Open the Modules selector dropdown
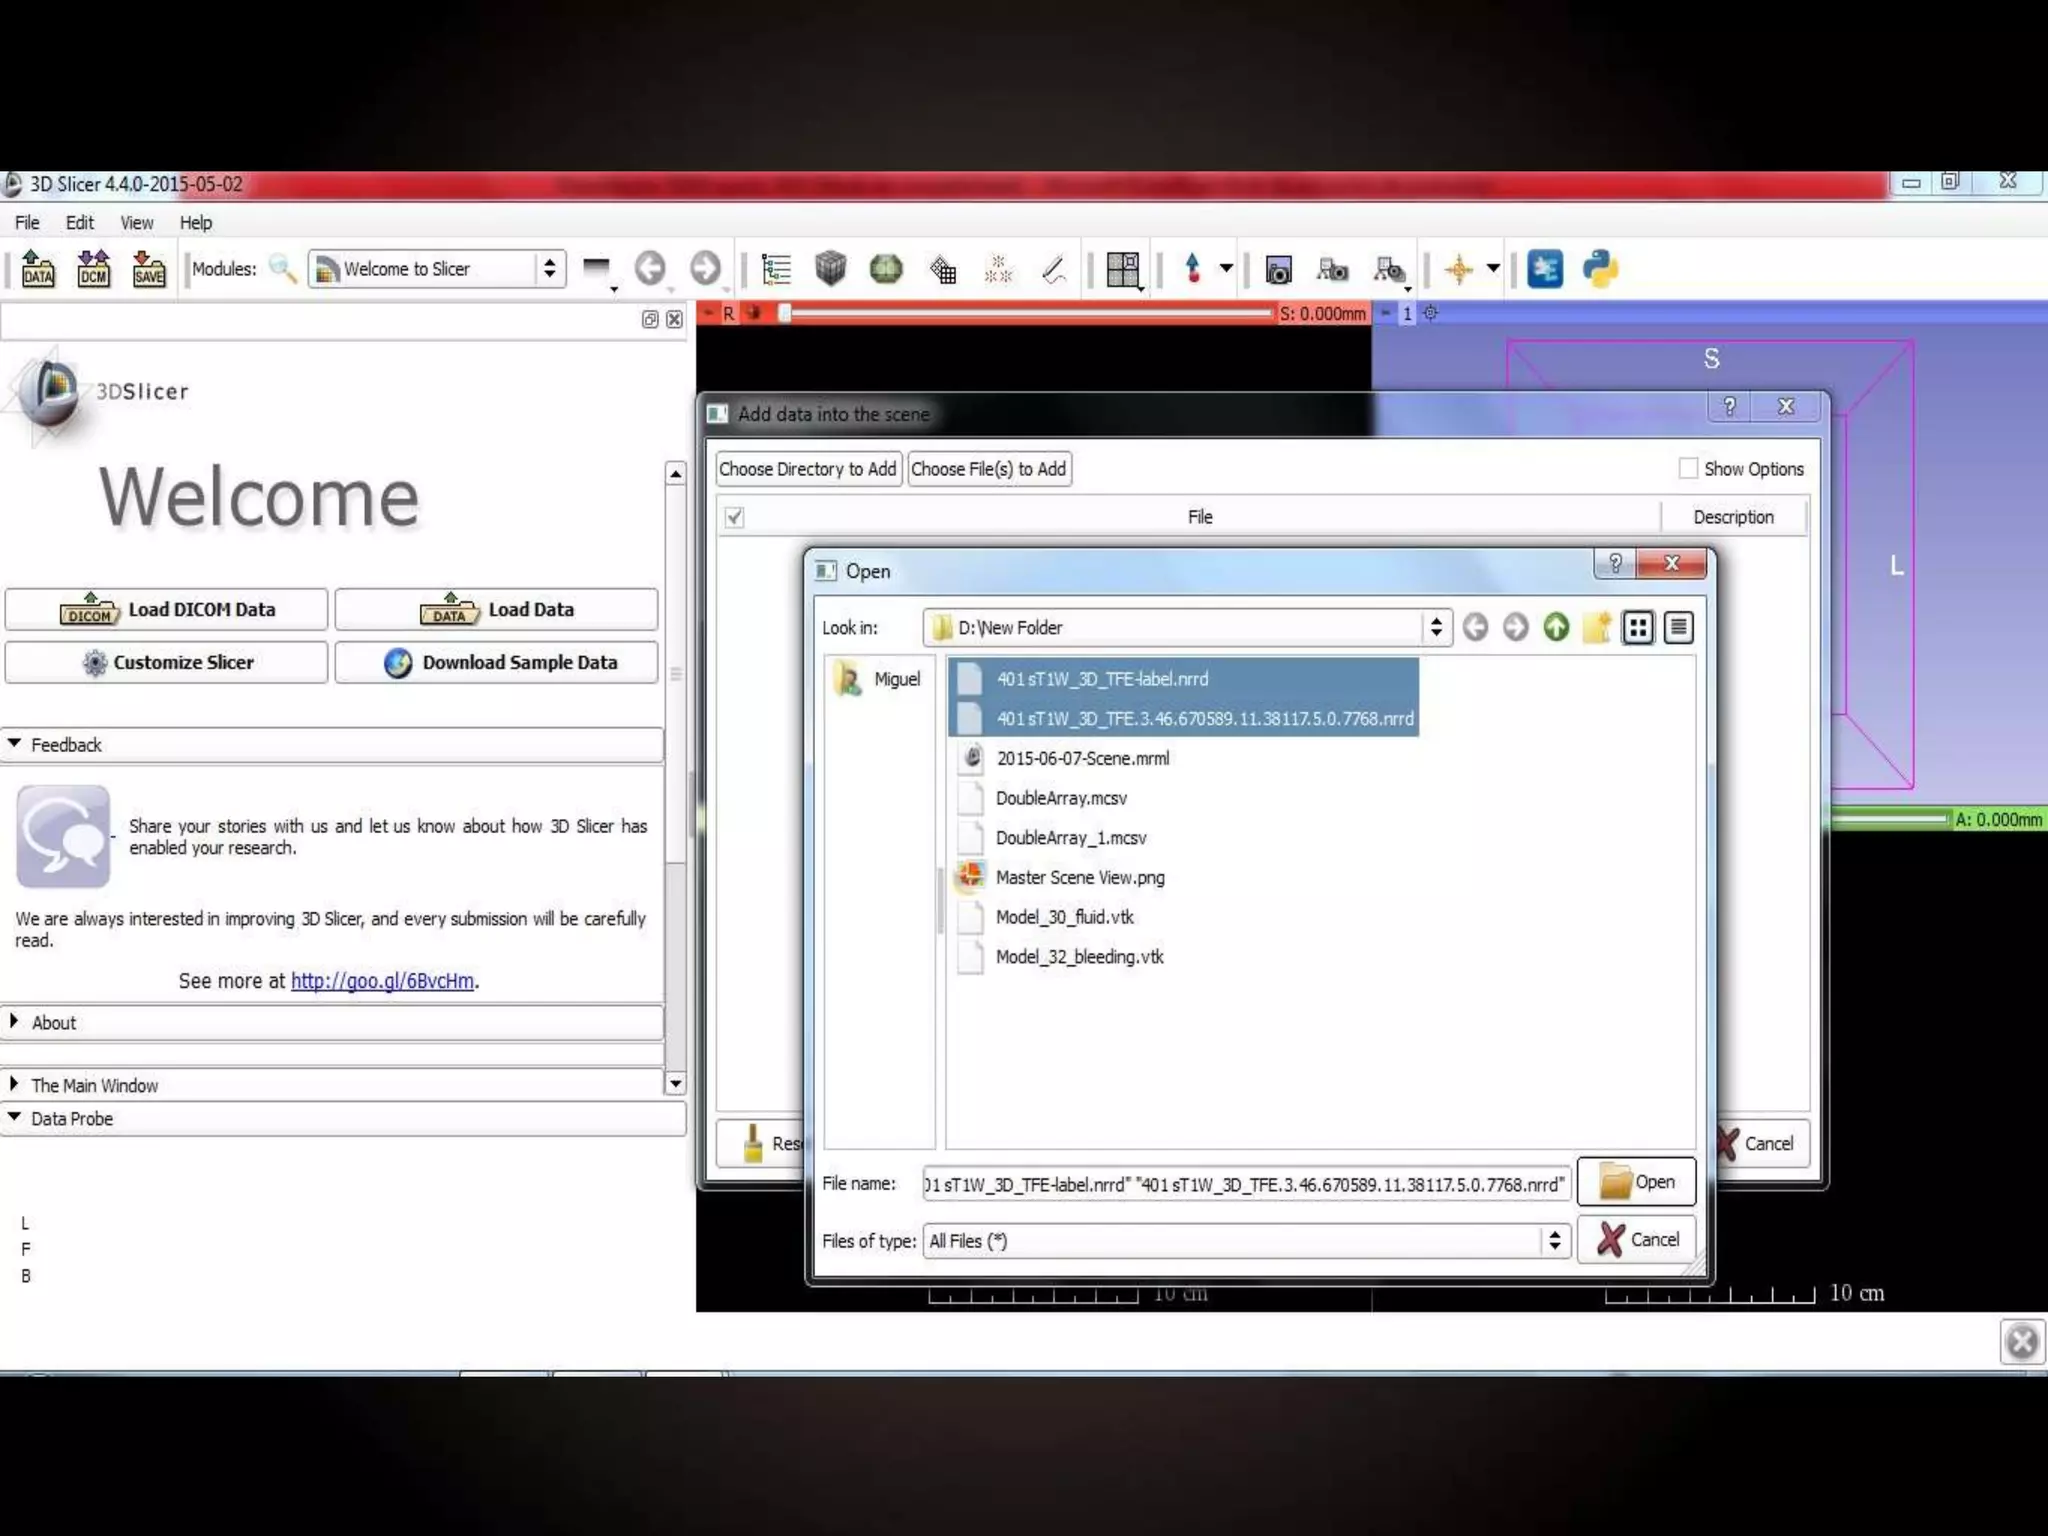2048x1536 pixels. 437,269
